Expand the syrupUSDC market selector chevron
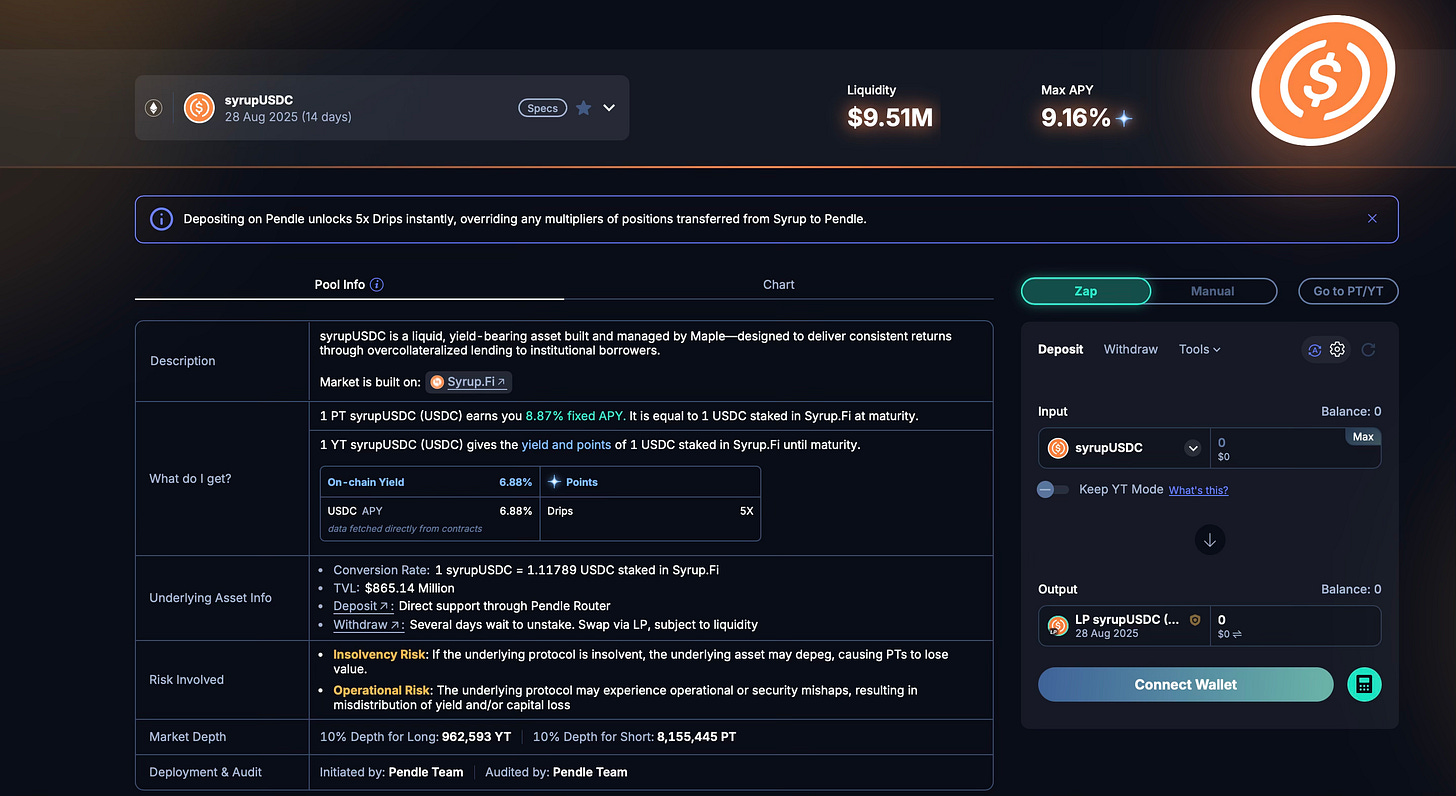 (609, 108)
